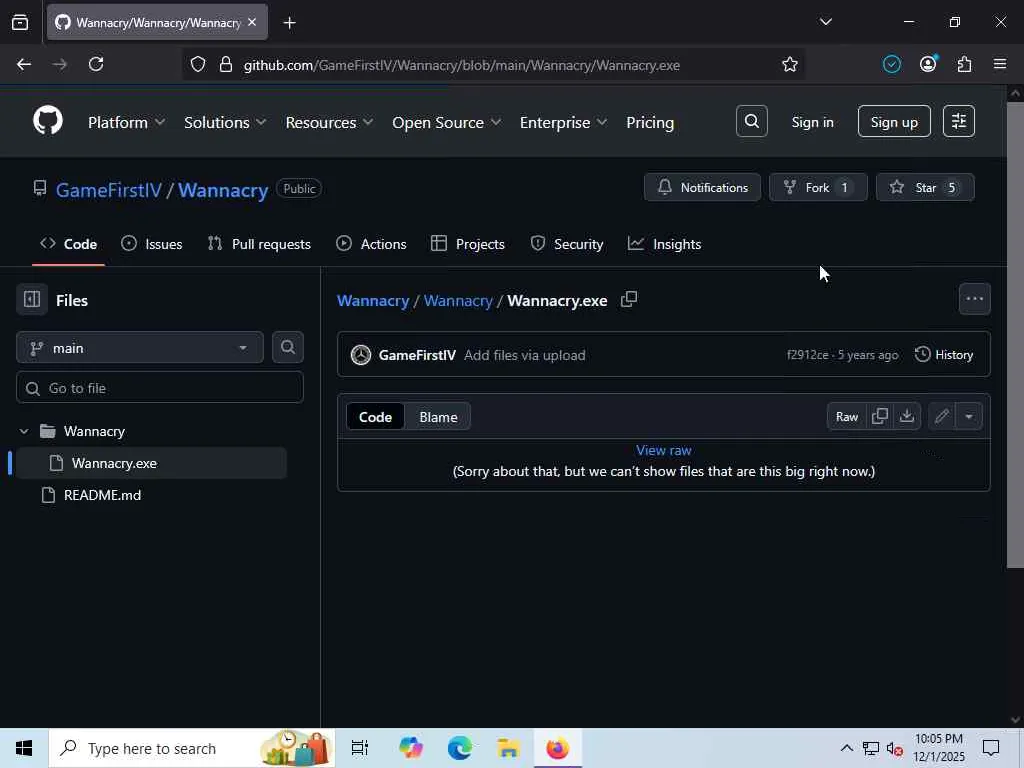Copy raw file contents icon
This screenshot has height=768, width=1024.
pos(880,417)
